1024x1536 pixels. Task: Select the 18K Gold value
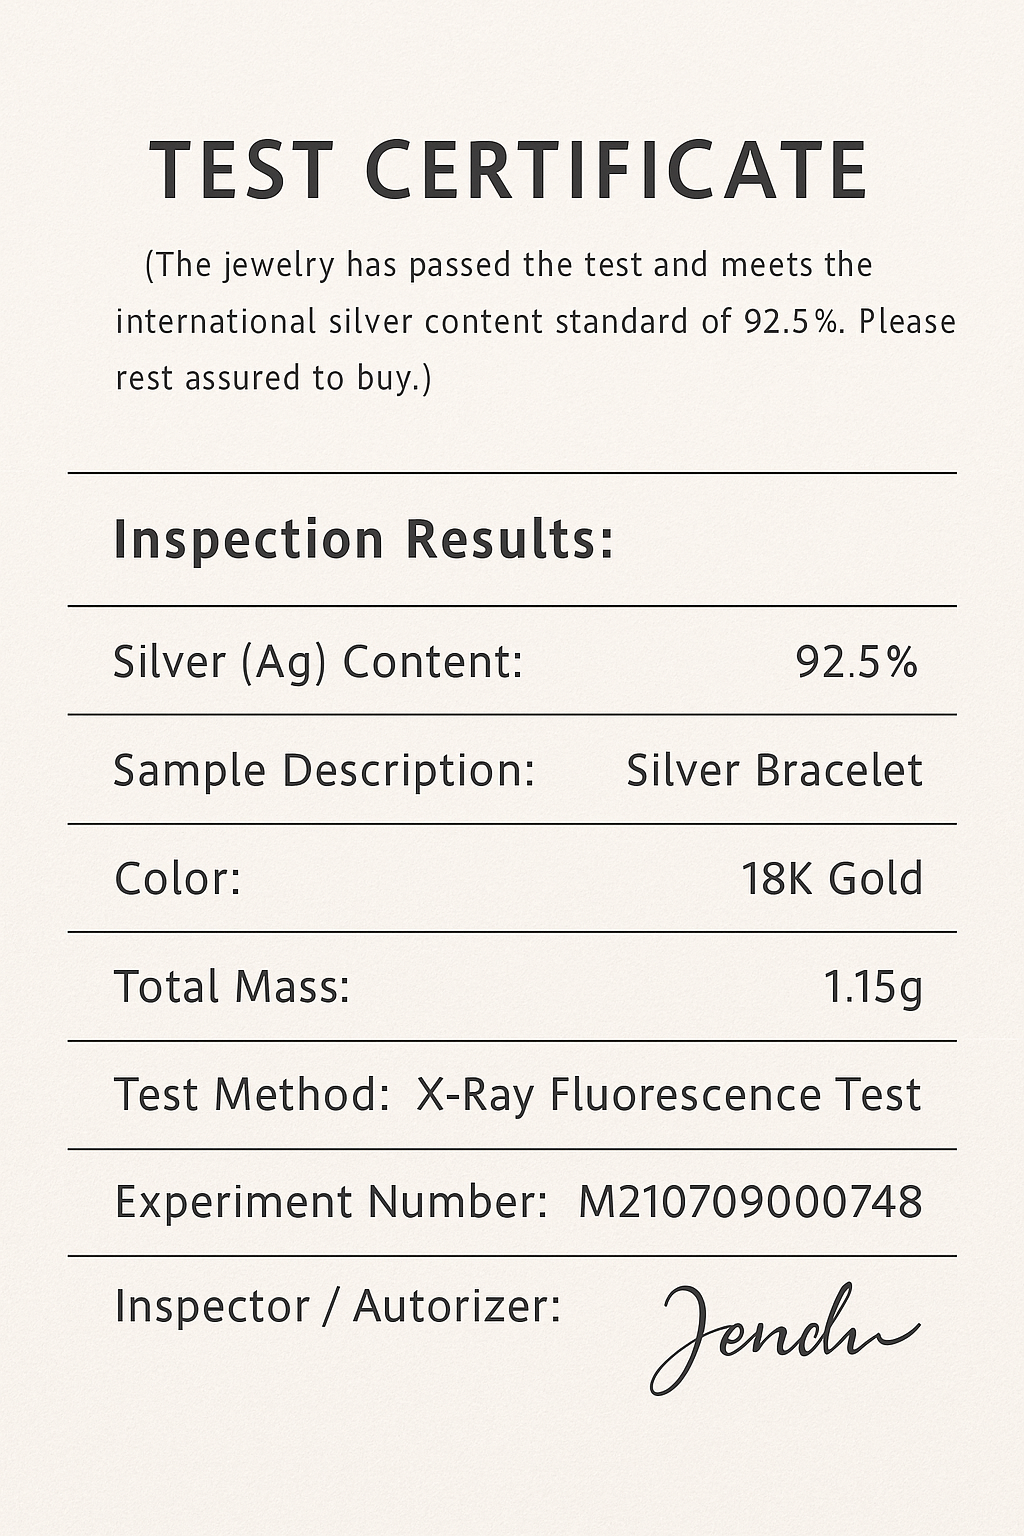tap(831, 879)
